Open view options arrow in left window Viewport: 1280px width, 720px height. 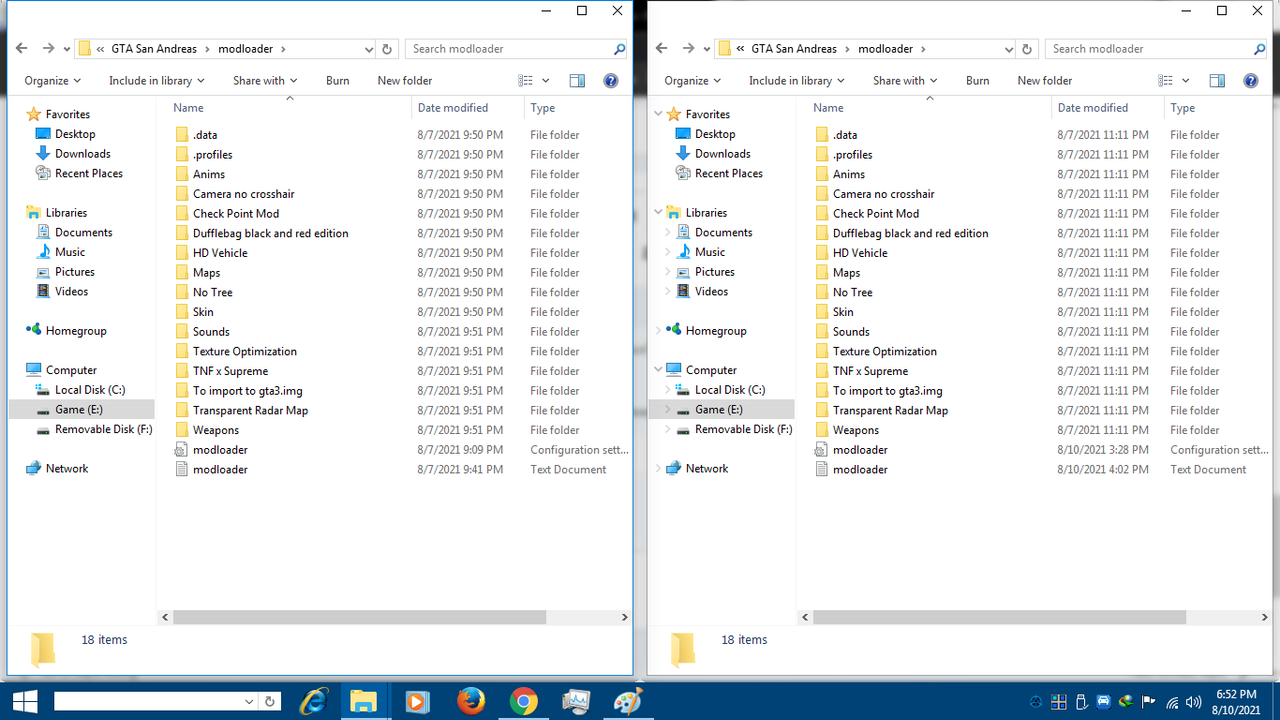pyautogui.click(x=546, y=81)
